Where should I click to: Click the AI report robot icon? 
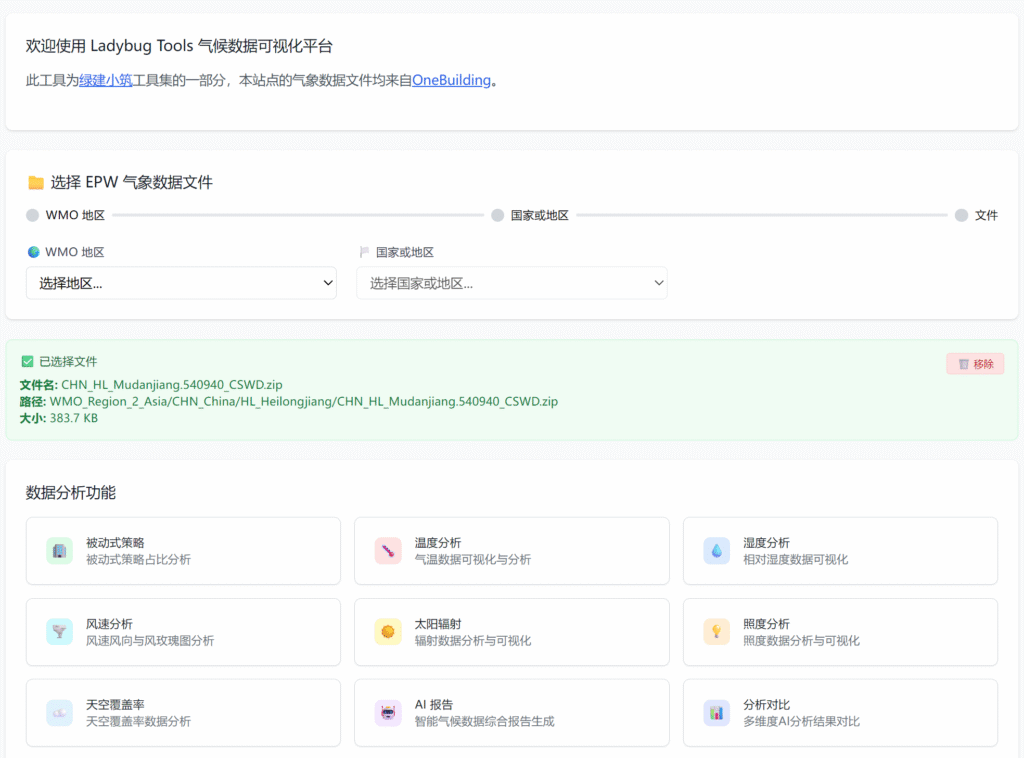click(388, 713)
